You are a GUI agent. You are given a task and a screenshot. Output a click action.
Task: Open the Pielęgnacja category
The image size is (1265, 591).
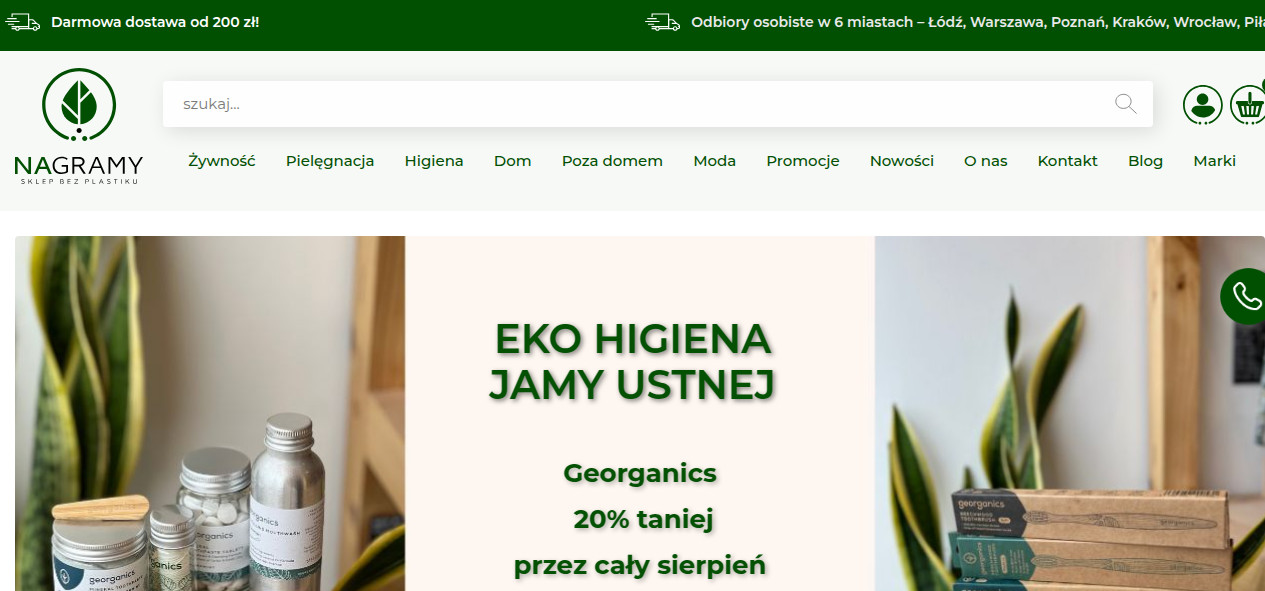click(x=330, y=161)
